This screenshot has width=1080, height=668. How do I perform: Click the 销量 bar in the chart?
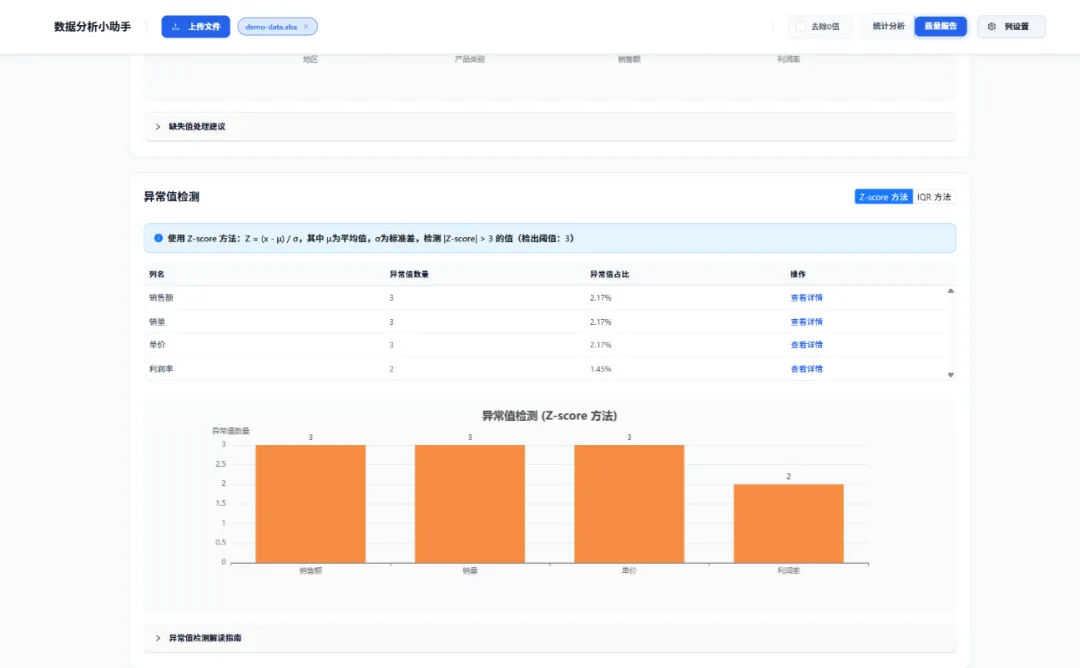point(470,504)
